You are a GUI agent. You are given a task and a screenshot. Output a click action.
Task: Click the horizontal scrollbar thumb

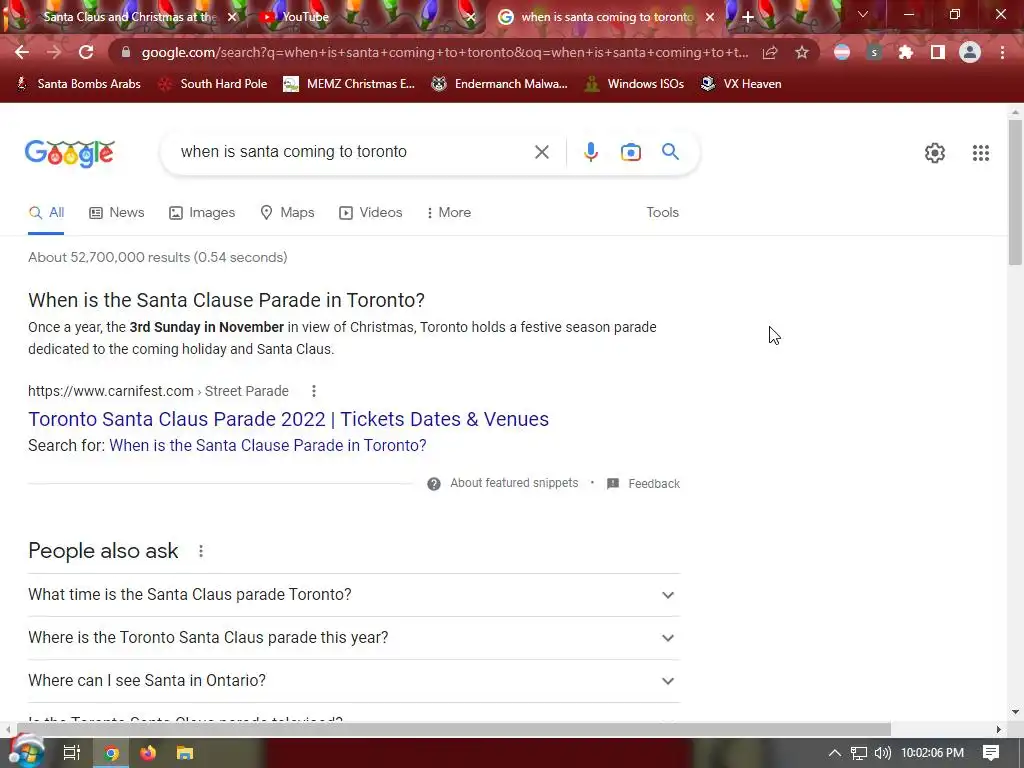[x=454, y=729]
